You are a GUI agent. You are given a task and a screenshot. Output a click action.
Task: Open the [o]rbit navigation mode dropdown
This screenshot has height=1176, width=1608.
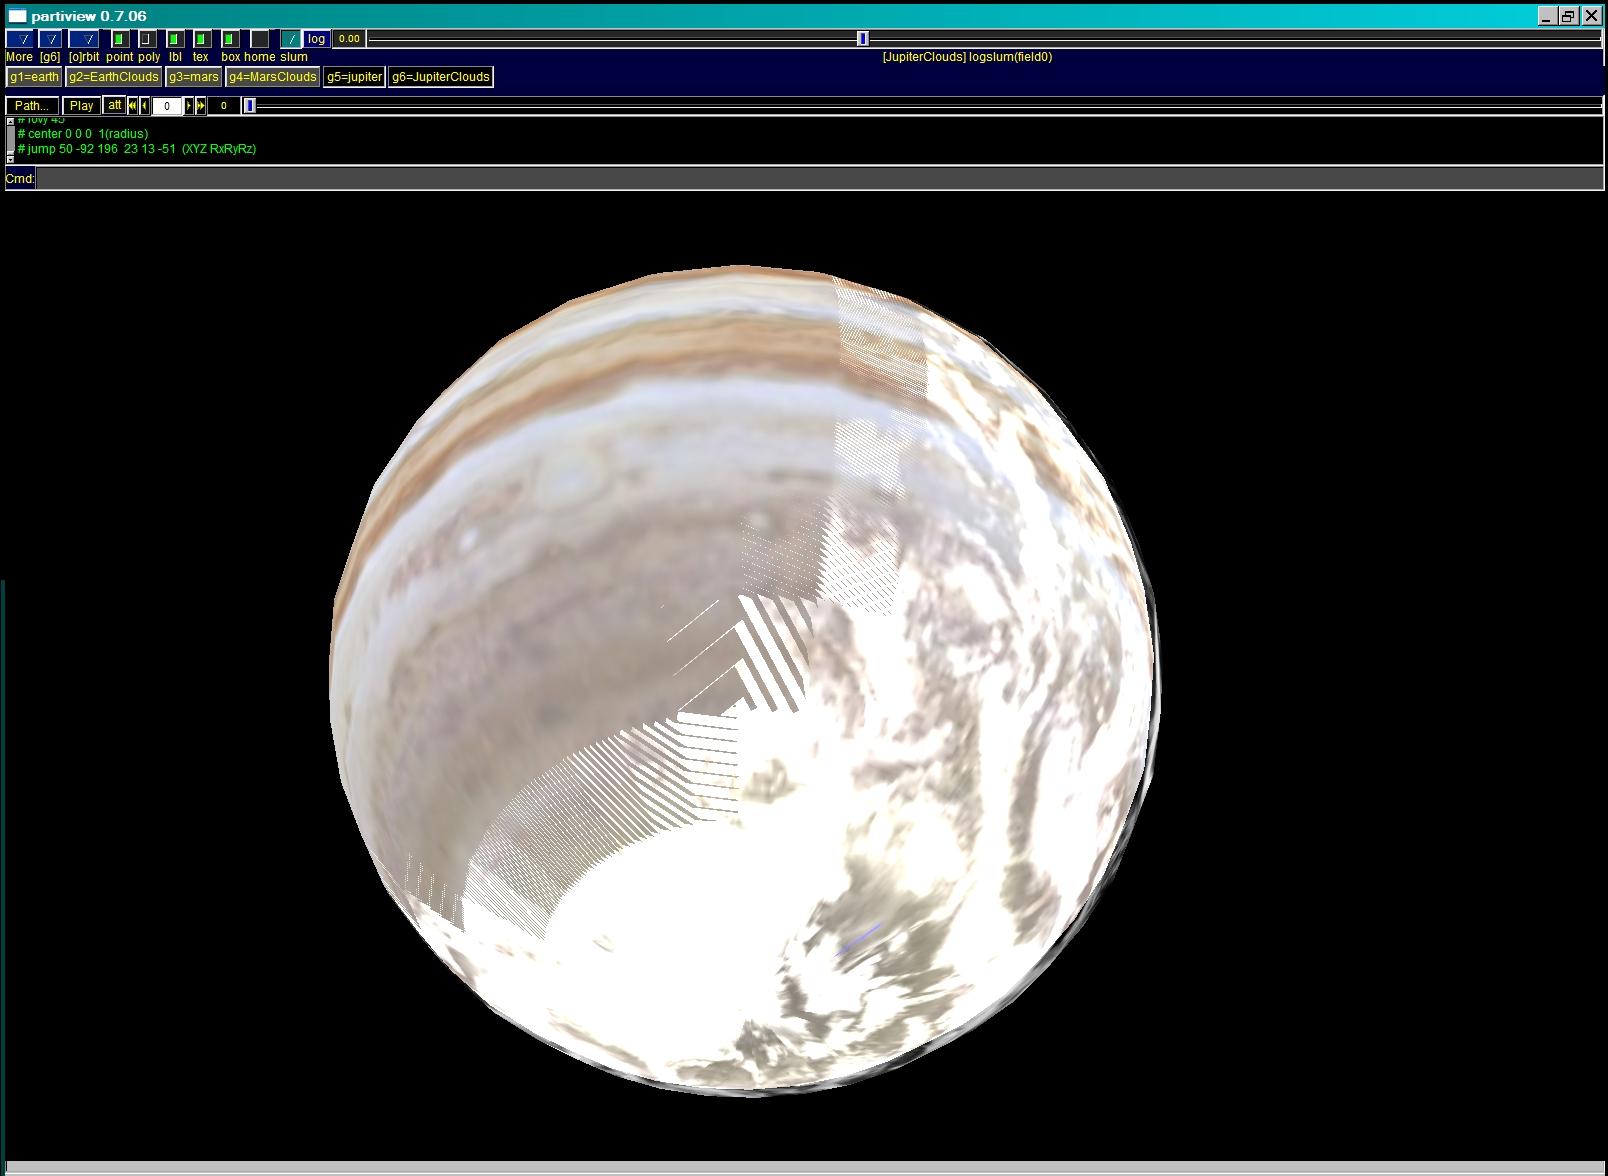tap(84, 39)
